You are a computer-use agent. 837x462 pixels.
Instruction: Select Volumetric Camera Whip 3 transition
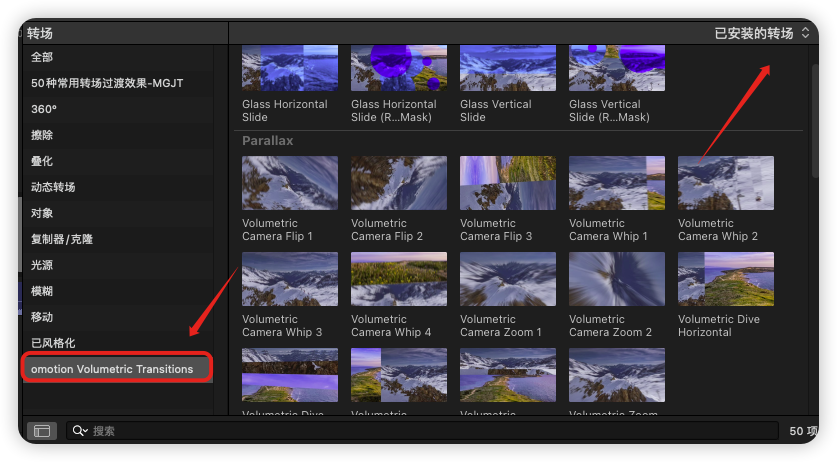point(290,279)
